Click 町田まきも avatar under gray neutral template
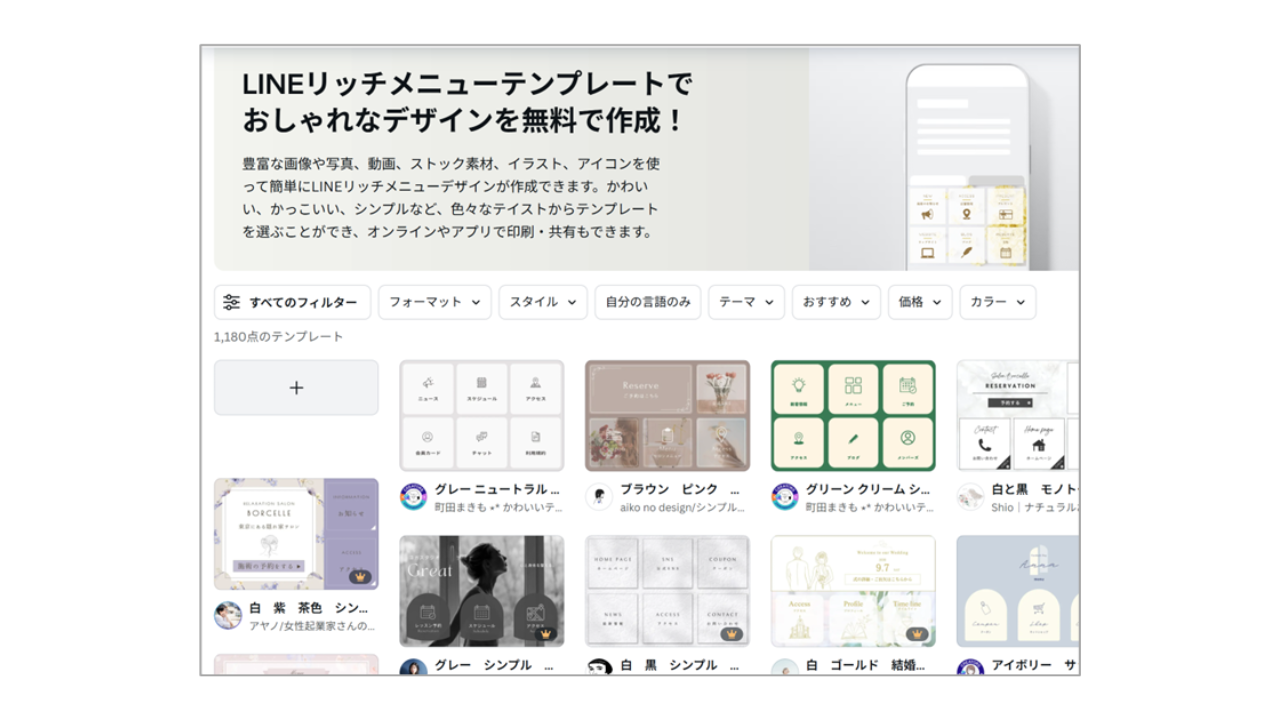This screenshot has width=1280, height=720. (413, 497)
